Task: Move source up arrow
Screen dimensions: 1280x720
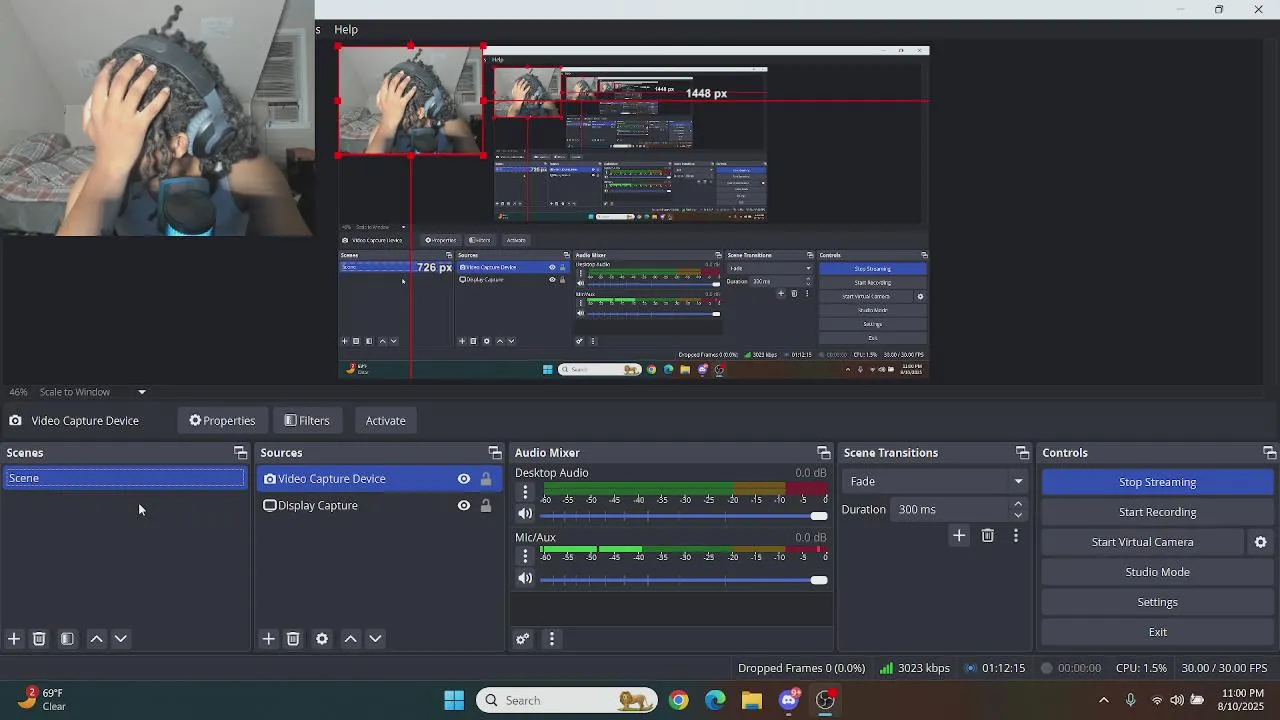Action: (350, 639)
